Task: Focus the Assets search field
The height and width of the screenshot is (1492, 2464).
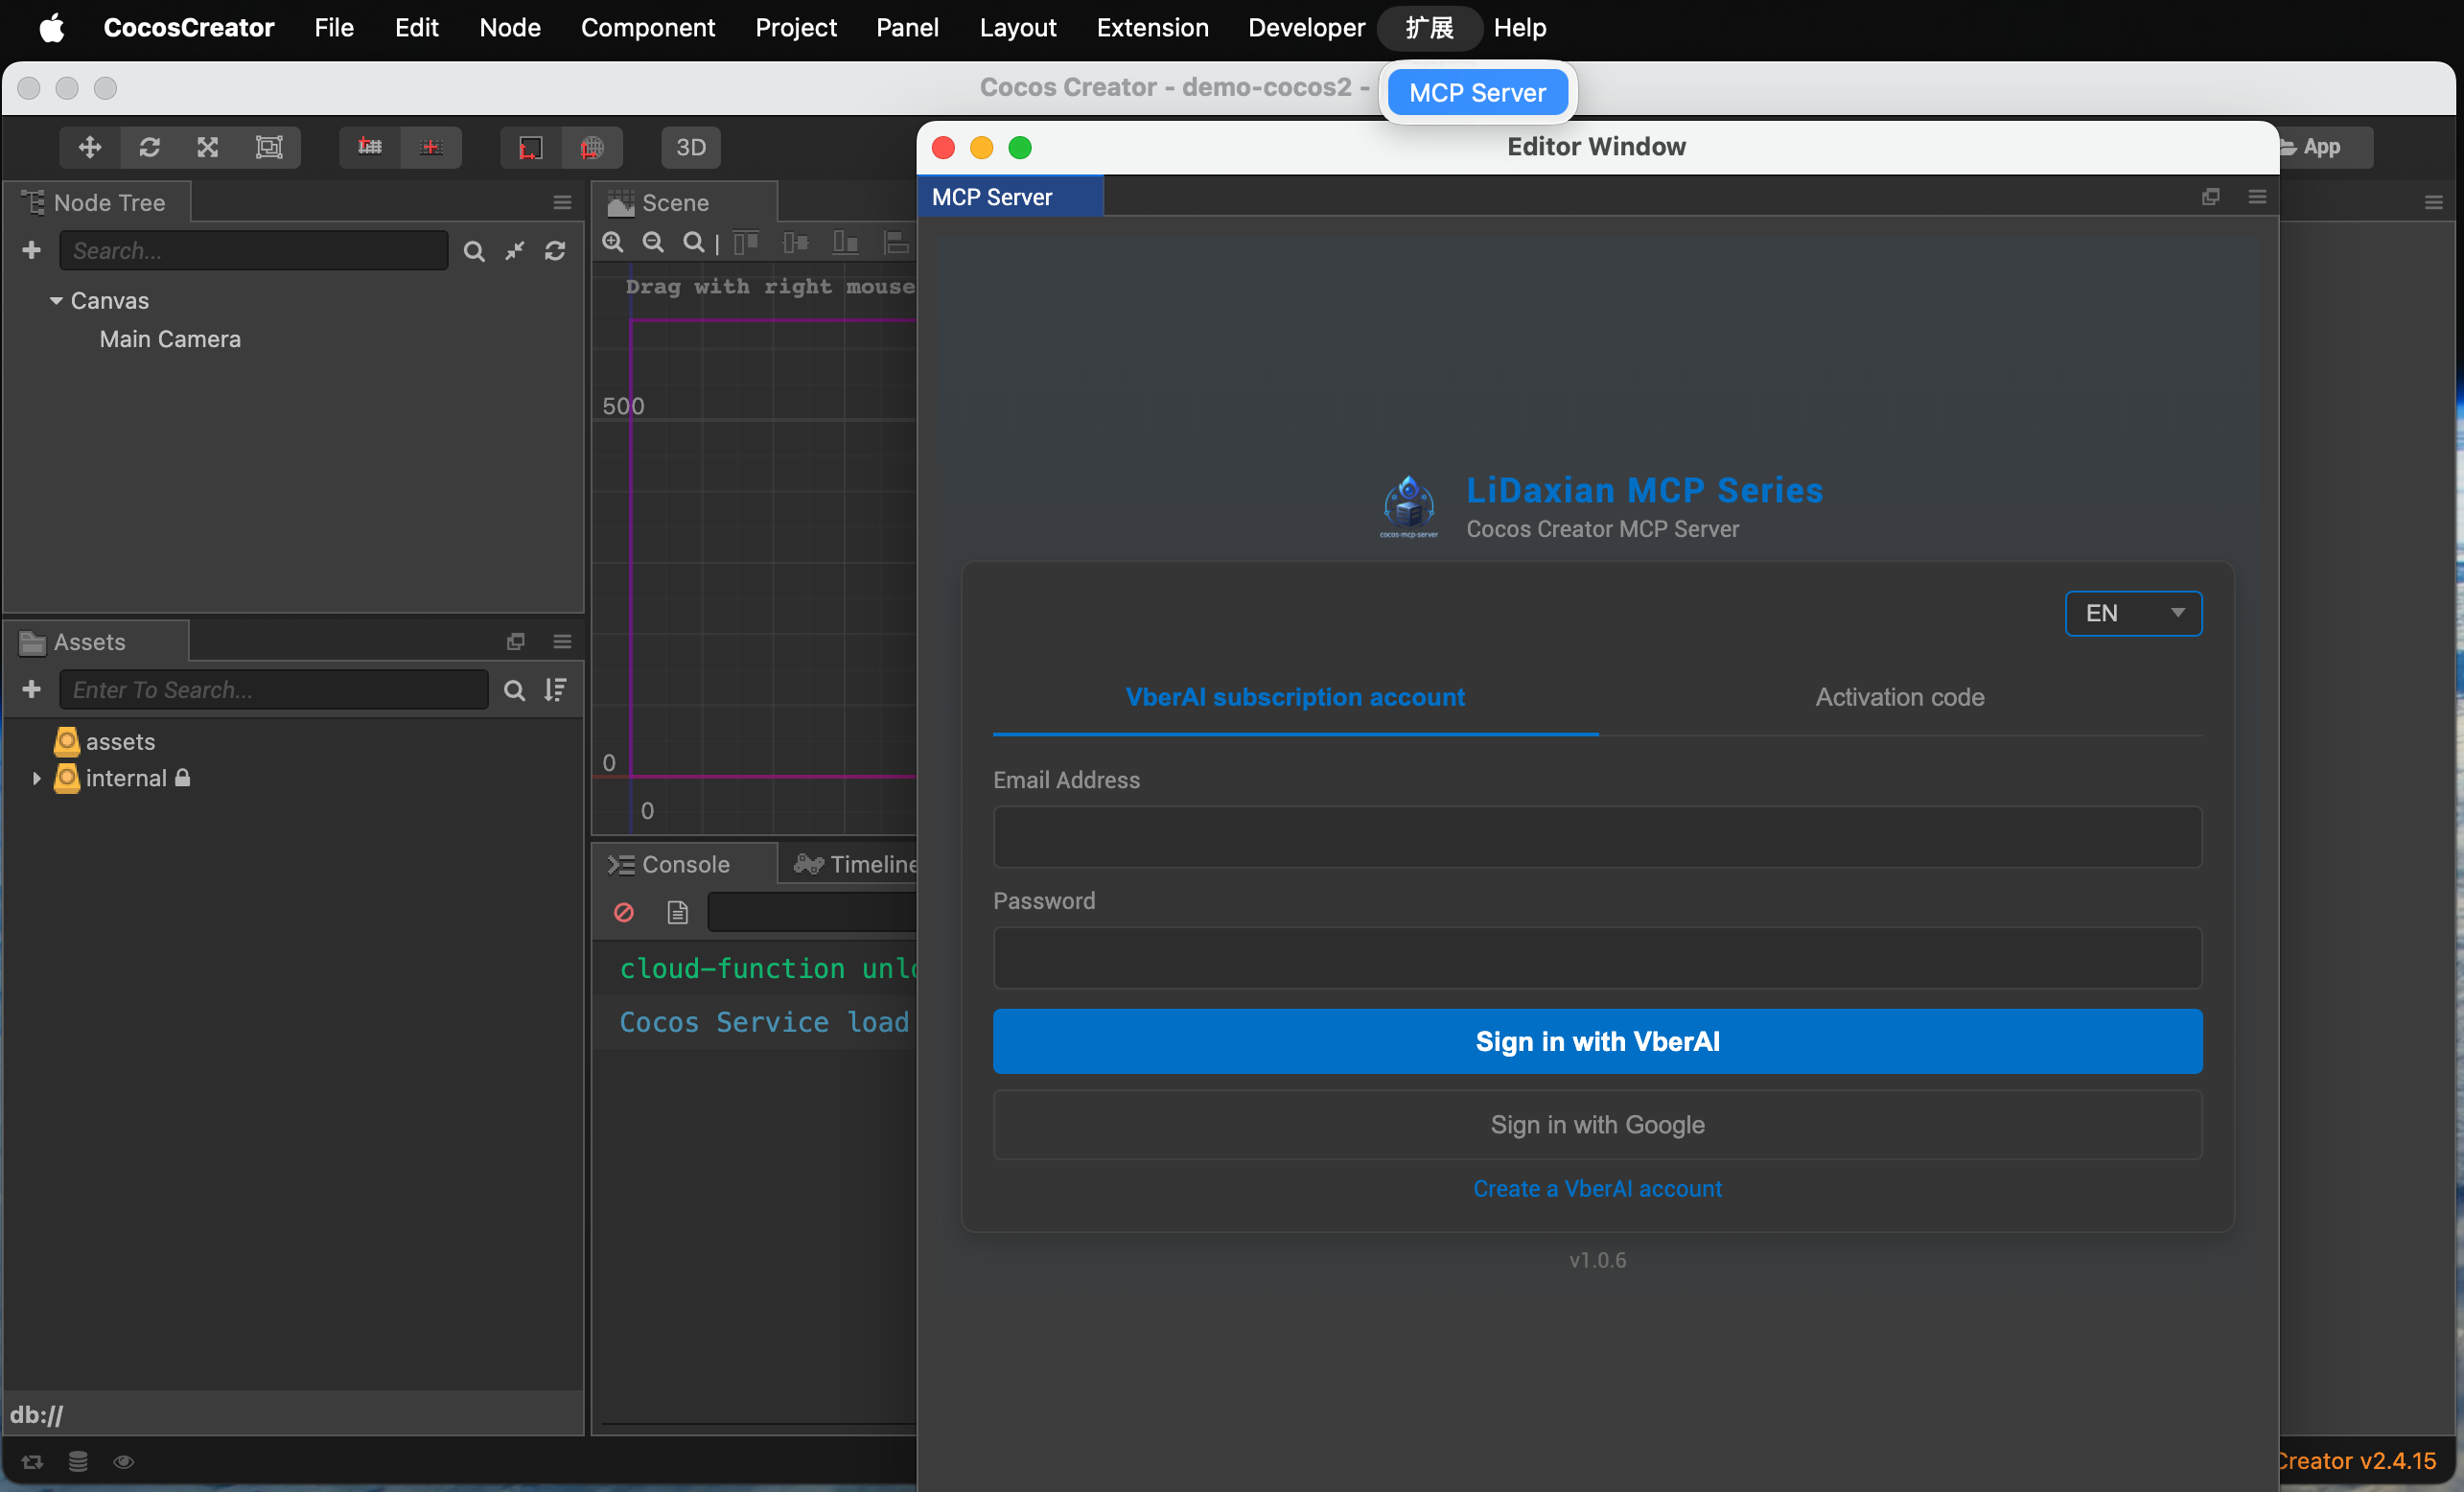Action: point(274,689)
